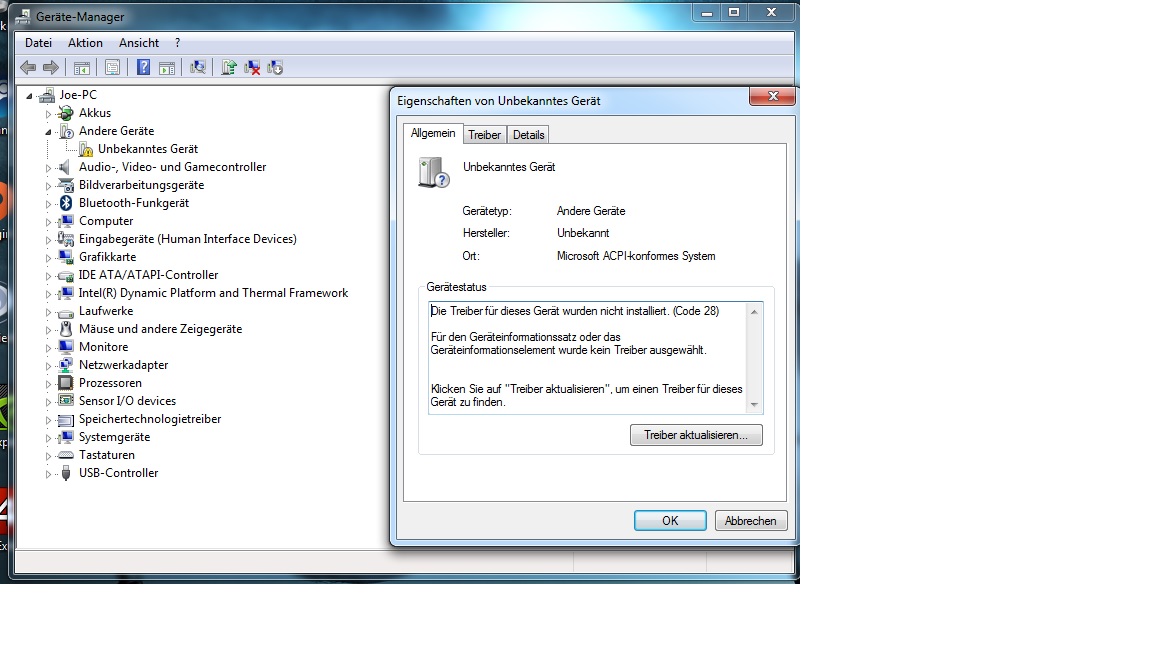1152x648 pixels.
Task: Click the Bildverarbeitungsgeräte camera icon
Action: tap(66, 185)
